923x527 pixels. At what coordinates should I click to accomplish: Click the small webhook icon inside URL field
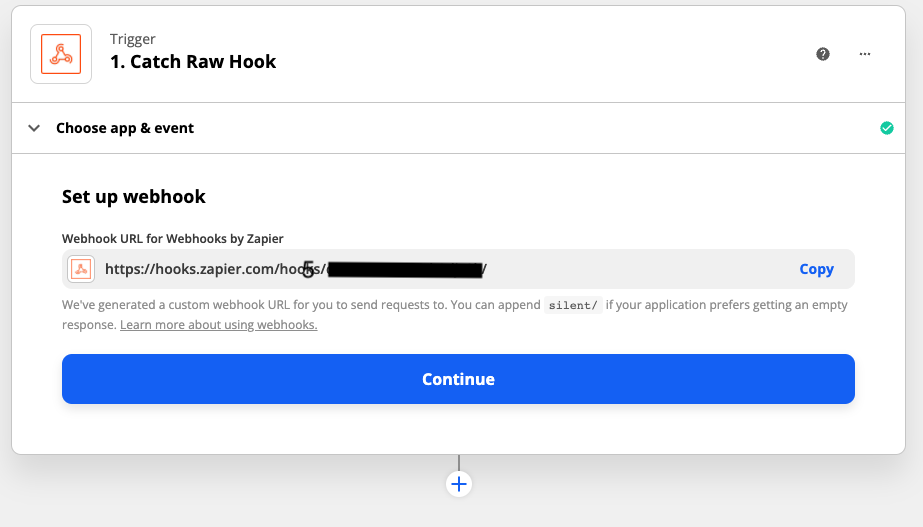click(81, 269)
